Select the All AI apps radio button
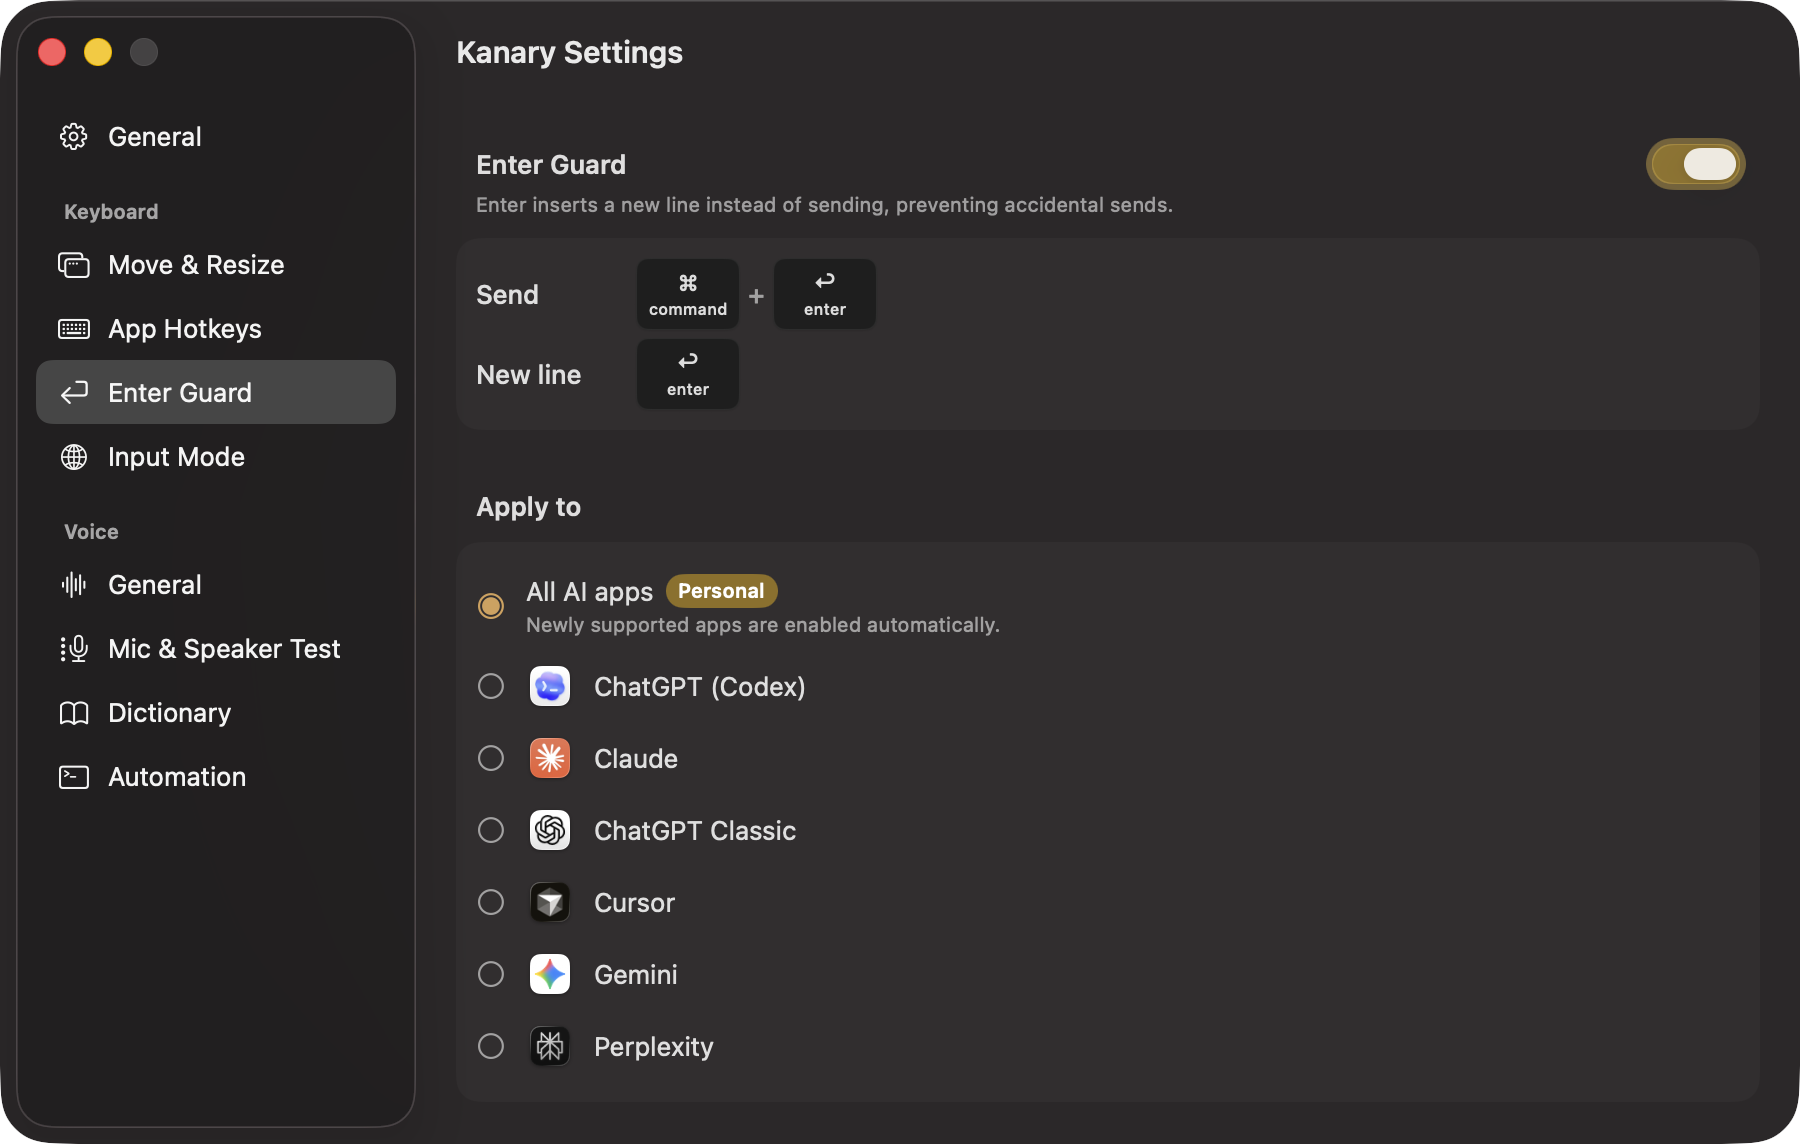Screen dimensions: 1800x1144 click(x=491, y=606)
